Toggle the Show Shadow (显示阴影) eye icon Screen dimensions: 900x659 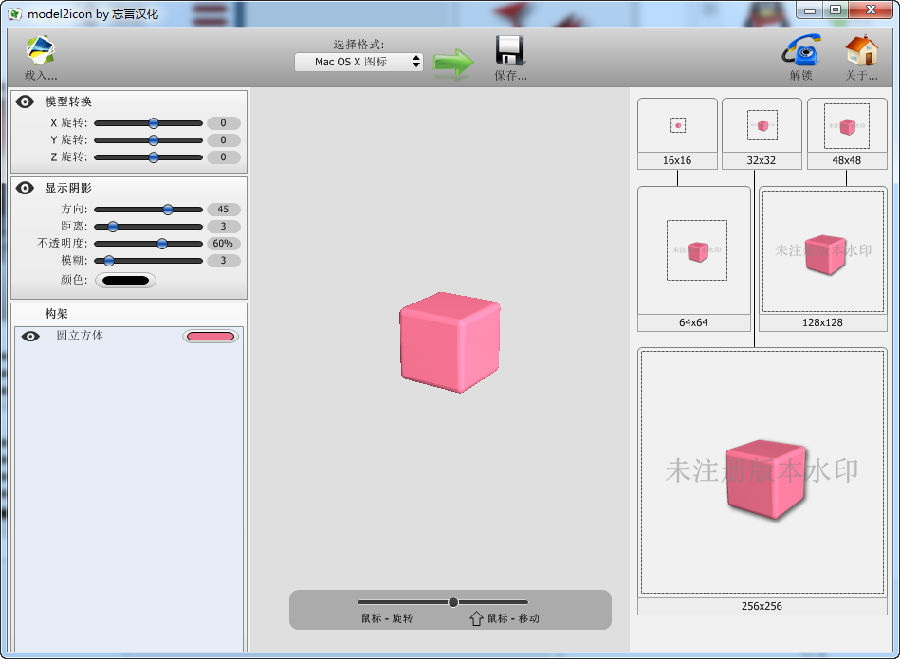(x=25, y=188)
